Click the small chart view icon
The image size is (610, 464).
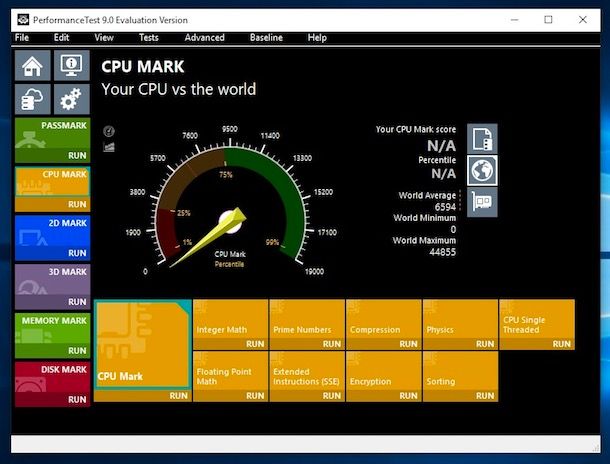(x=109, y=147)
